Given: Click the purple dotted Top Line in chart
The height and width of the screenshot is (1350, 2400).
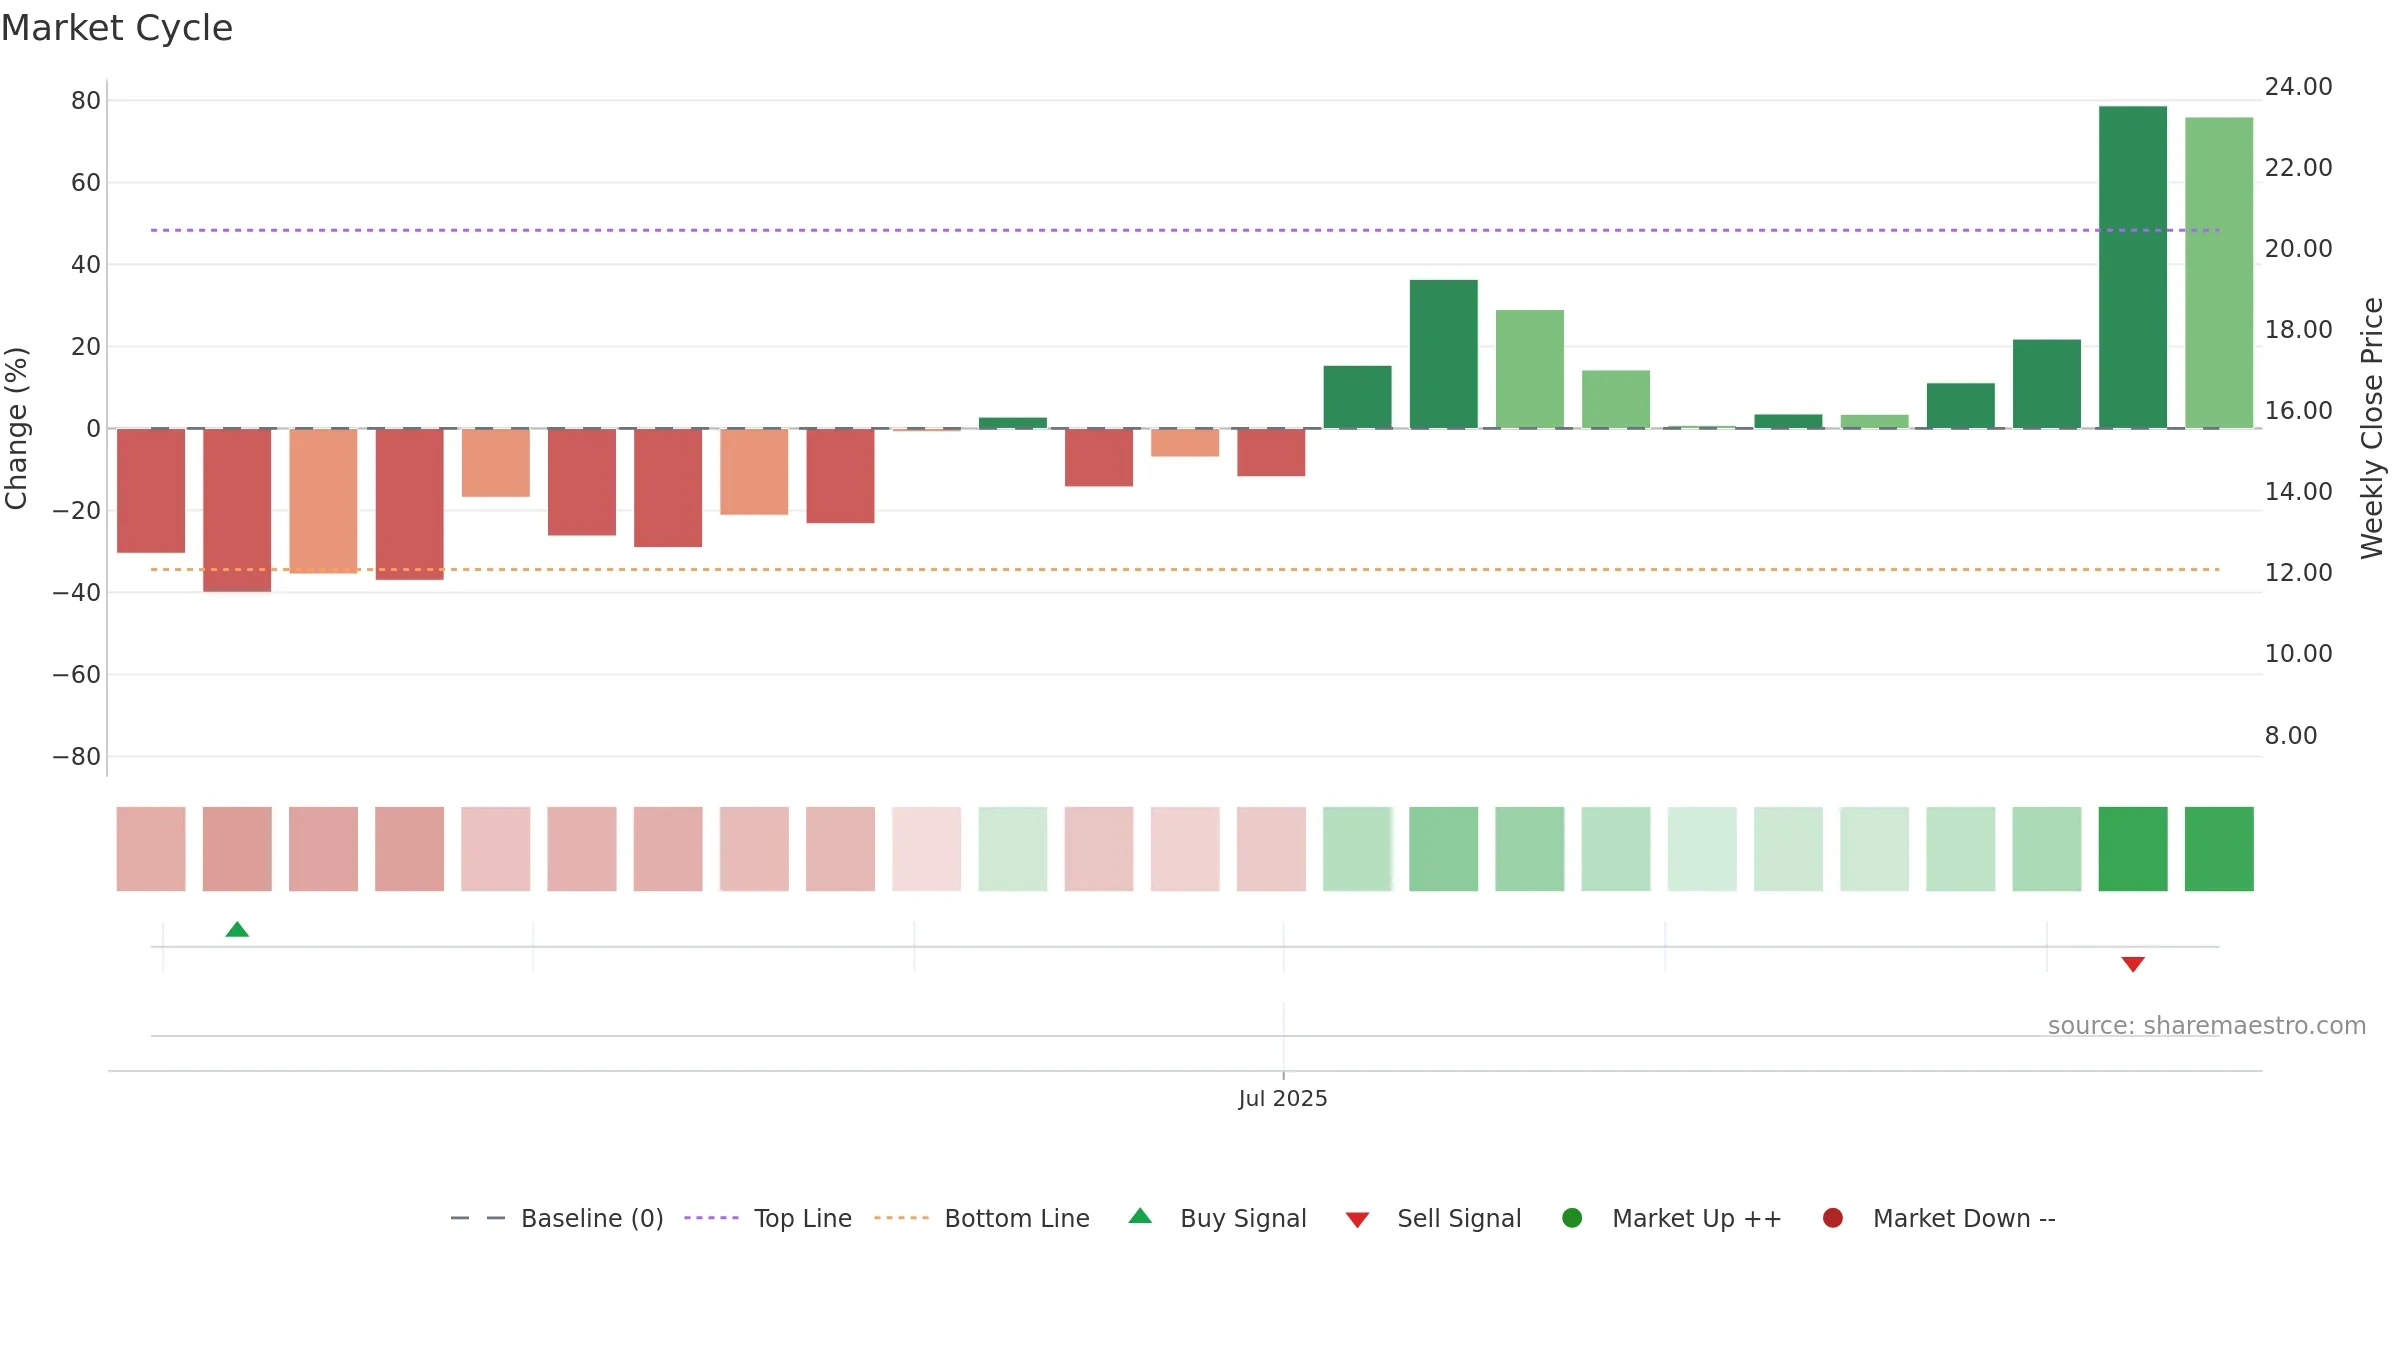Looking at the screenshot, I should 1185,230.
